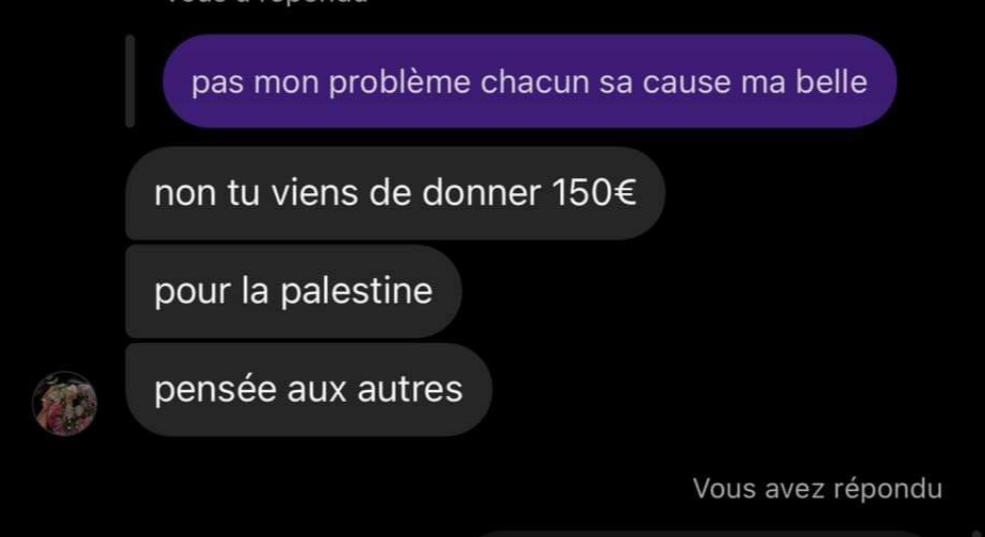Viewport: 985px width, 537px height.
Task: Select the 'non tu viens de donner 150€' message
Action: (395, 193)
